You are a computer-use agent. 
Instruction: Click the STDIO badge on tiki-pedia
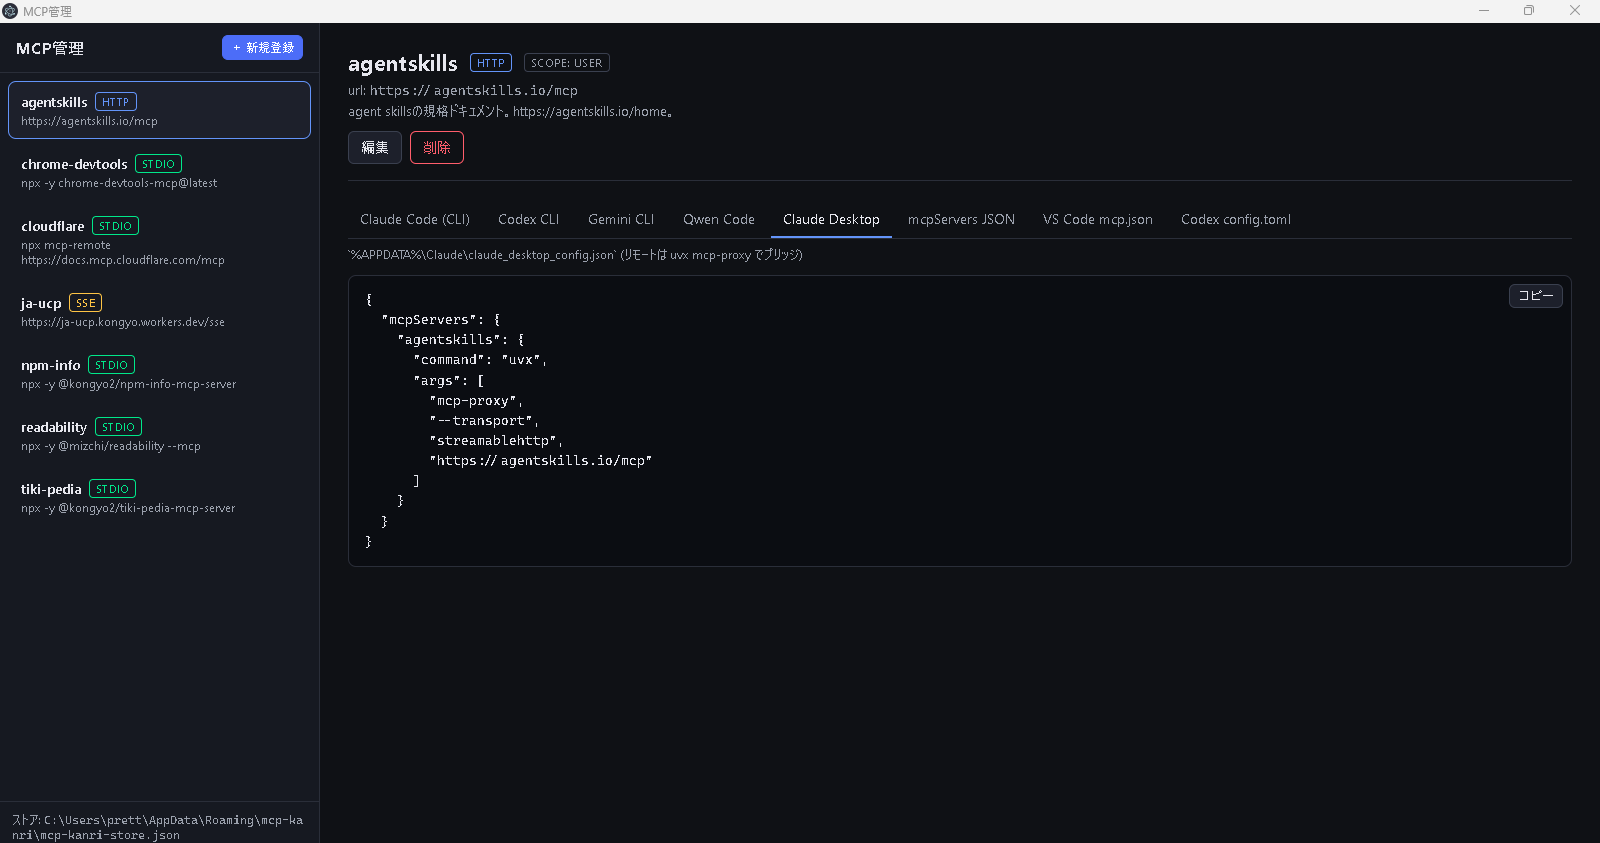click(x=112, y=489)
